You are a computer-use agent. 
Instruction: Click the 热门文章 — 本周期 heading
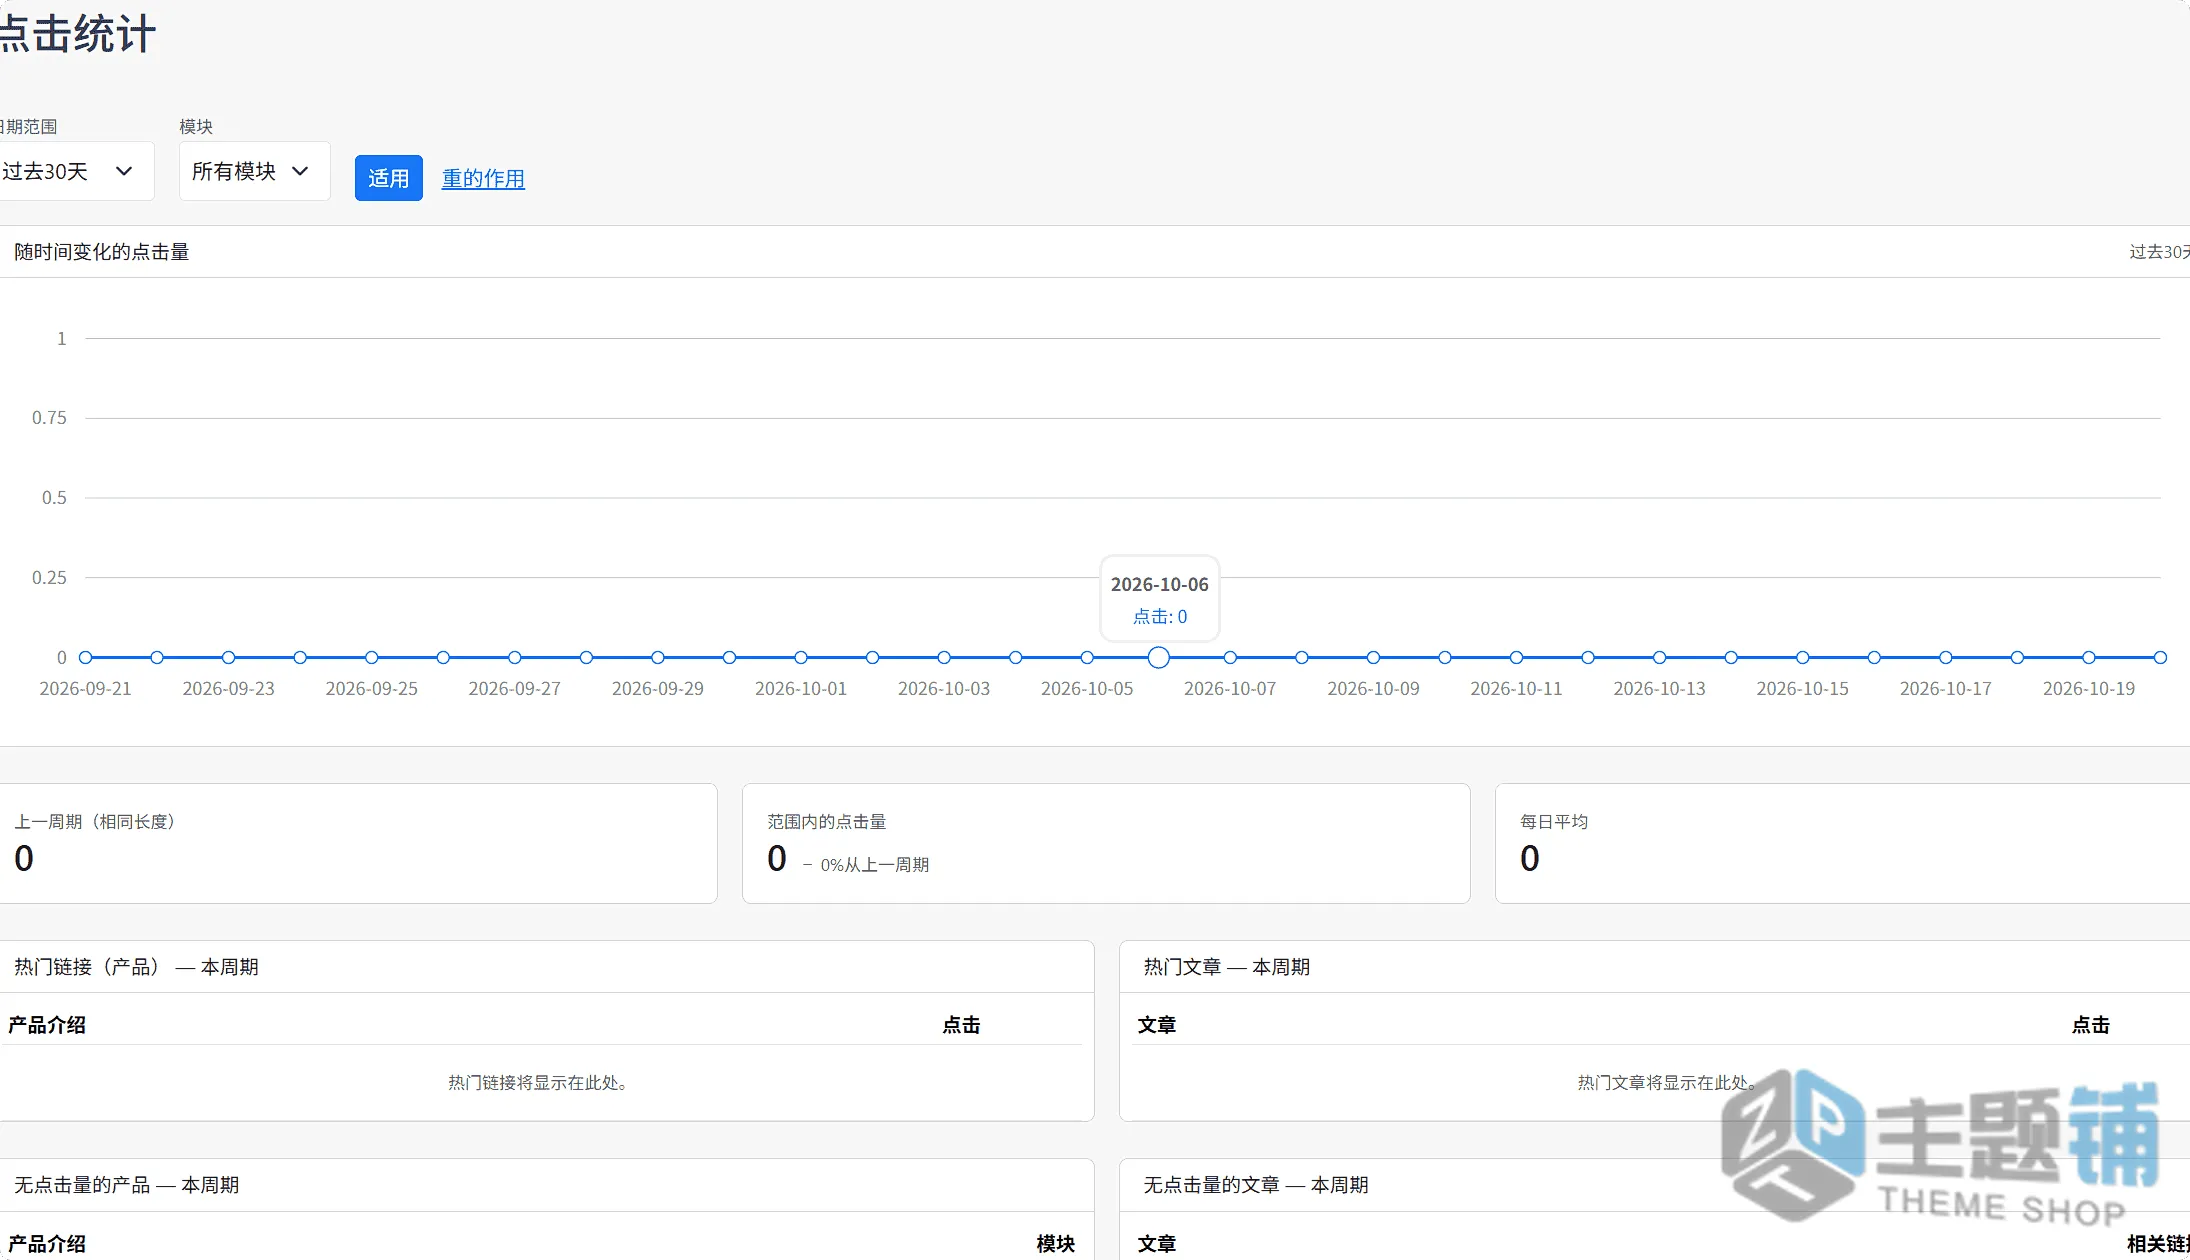(x=1227, y=967)
